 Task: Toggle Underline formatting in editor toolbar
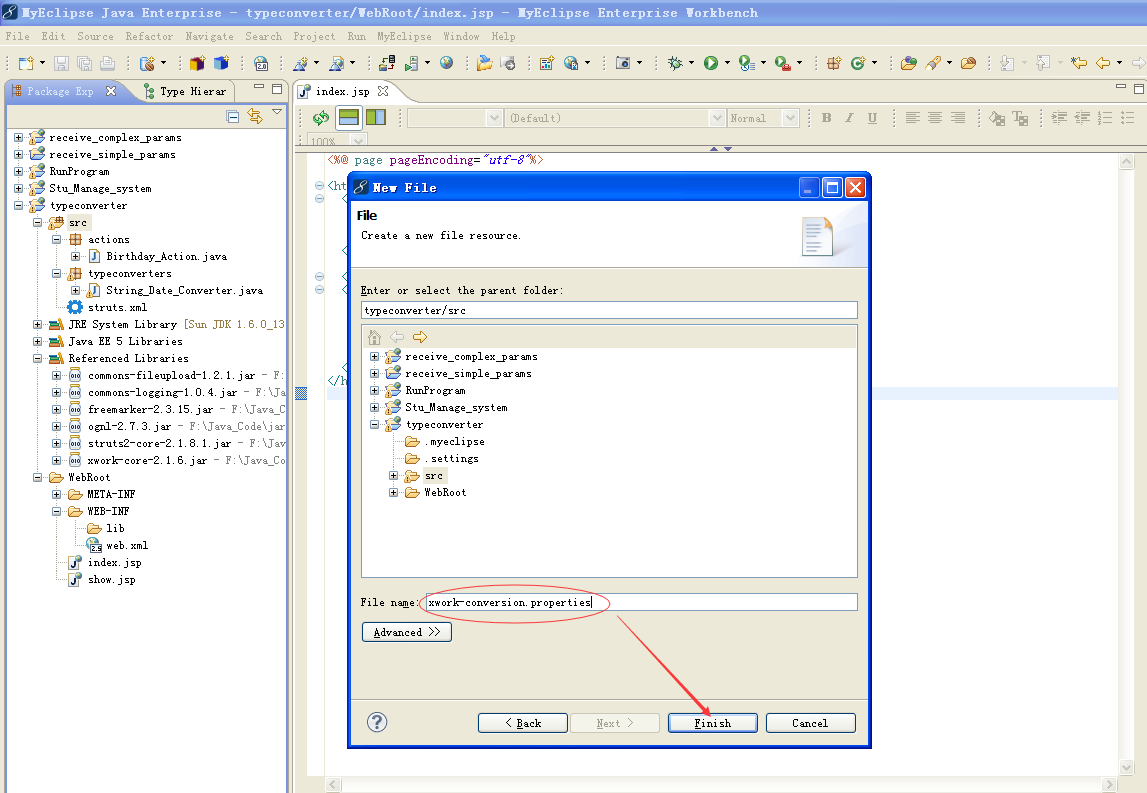(872, 118)
